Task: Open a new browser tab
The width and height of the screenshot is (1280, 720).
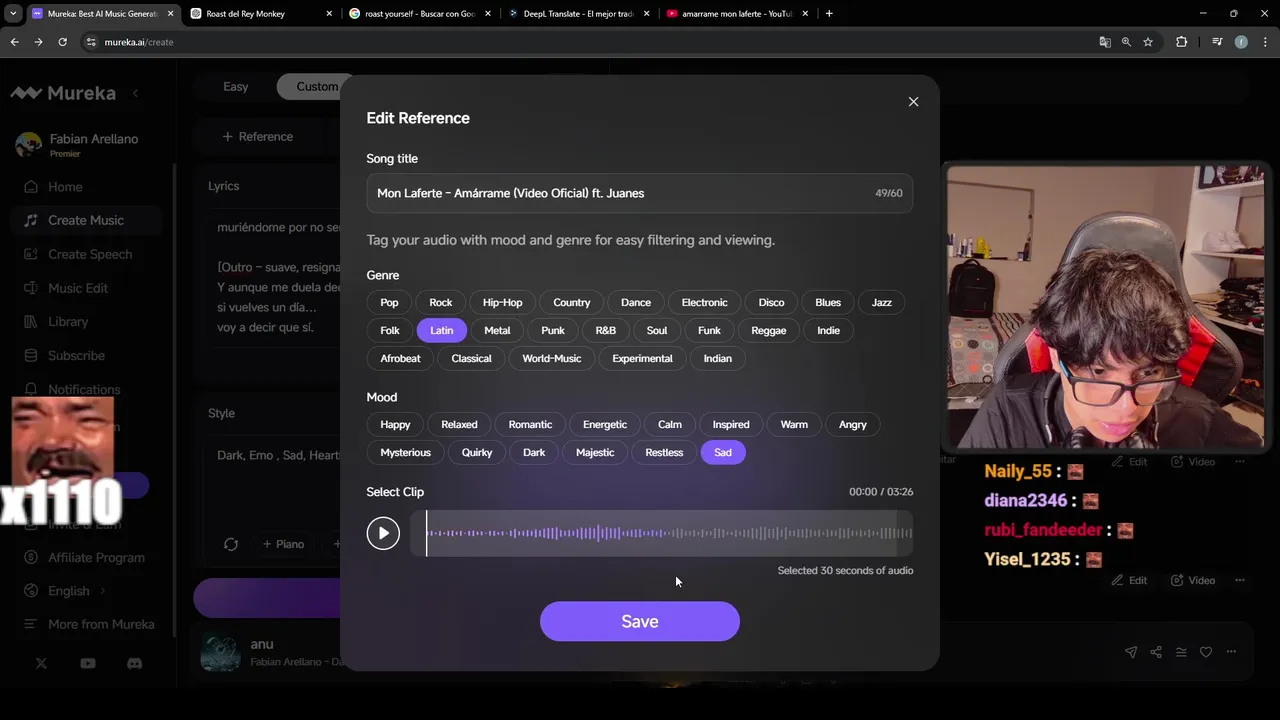Action: pyautogui.click(x=829, y=14)
